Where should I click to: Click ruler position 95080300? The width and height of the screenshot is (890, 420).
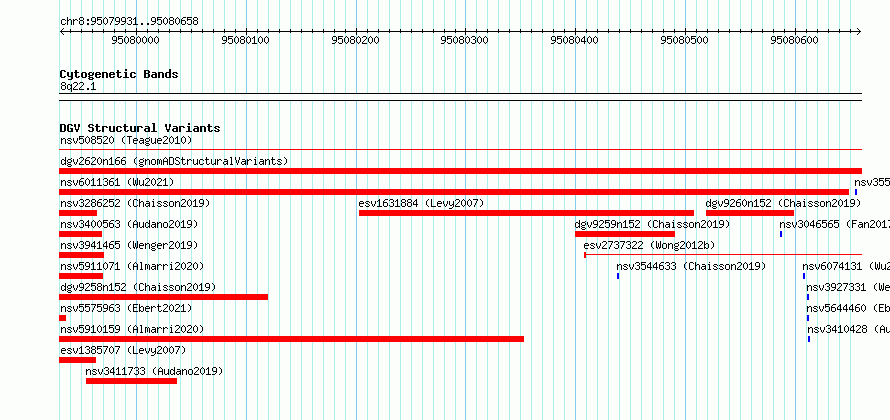(465, 40)
